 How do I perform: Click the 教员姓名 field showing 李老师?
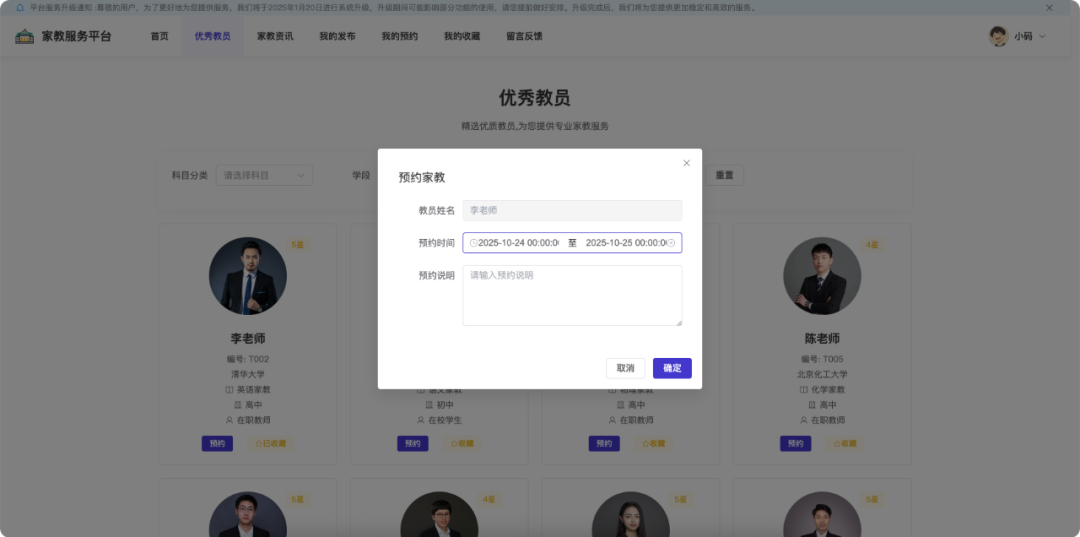pyautogui.click(x=572, y=211)
